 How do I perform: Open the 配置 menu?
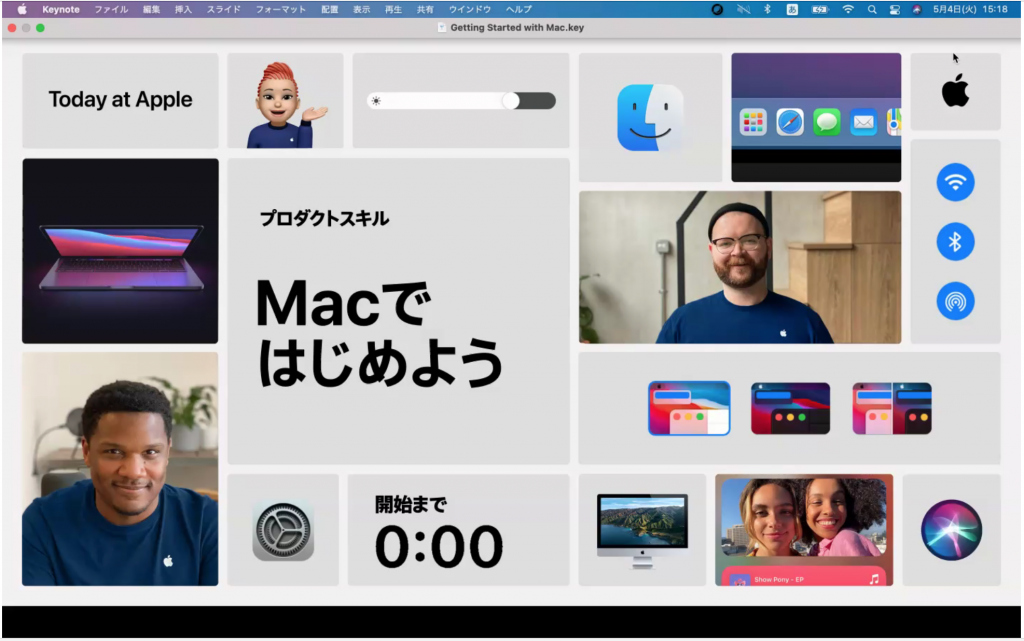point(330,9)
